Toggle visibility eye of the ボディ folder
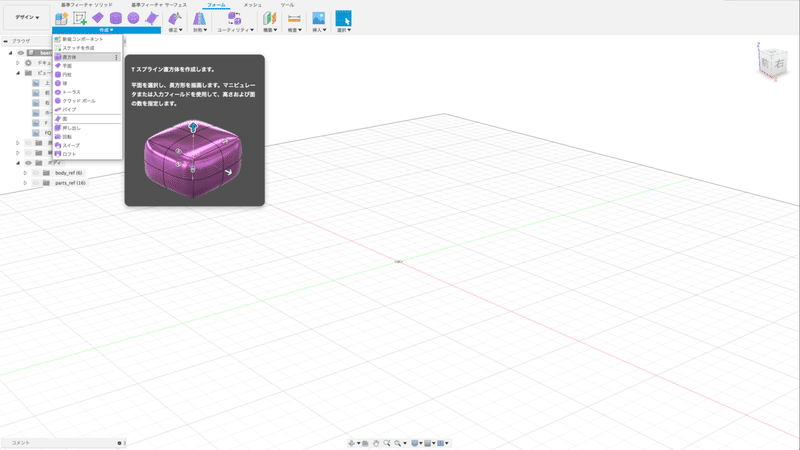Viewport: 800px width, 450px height. tap(29, 163)
